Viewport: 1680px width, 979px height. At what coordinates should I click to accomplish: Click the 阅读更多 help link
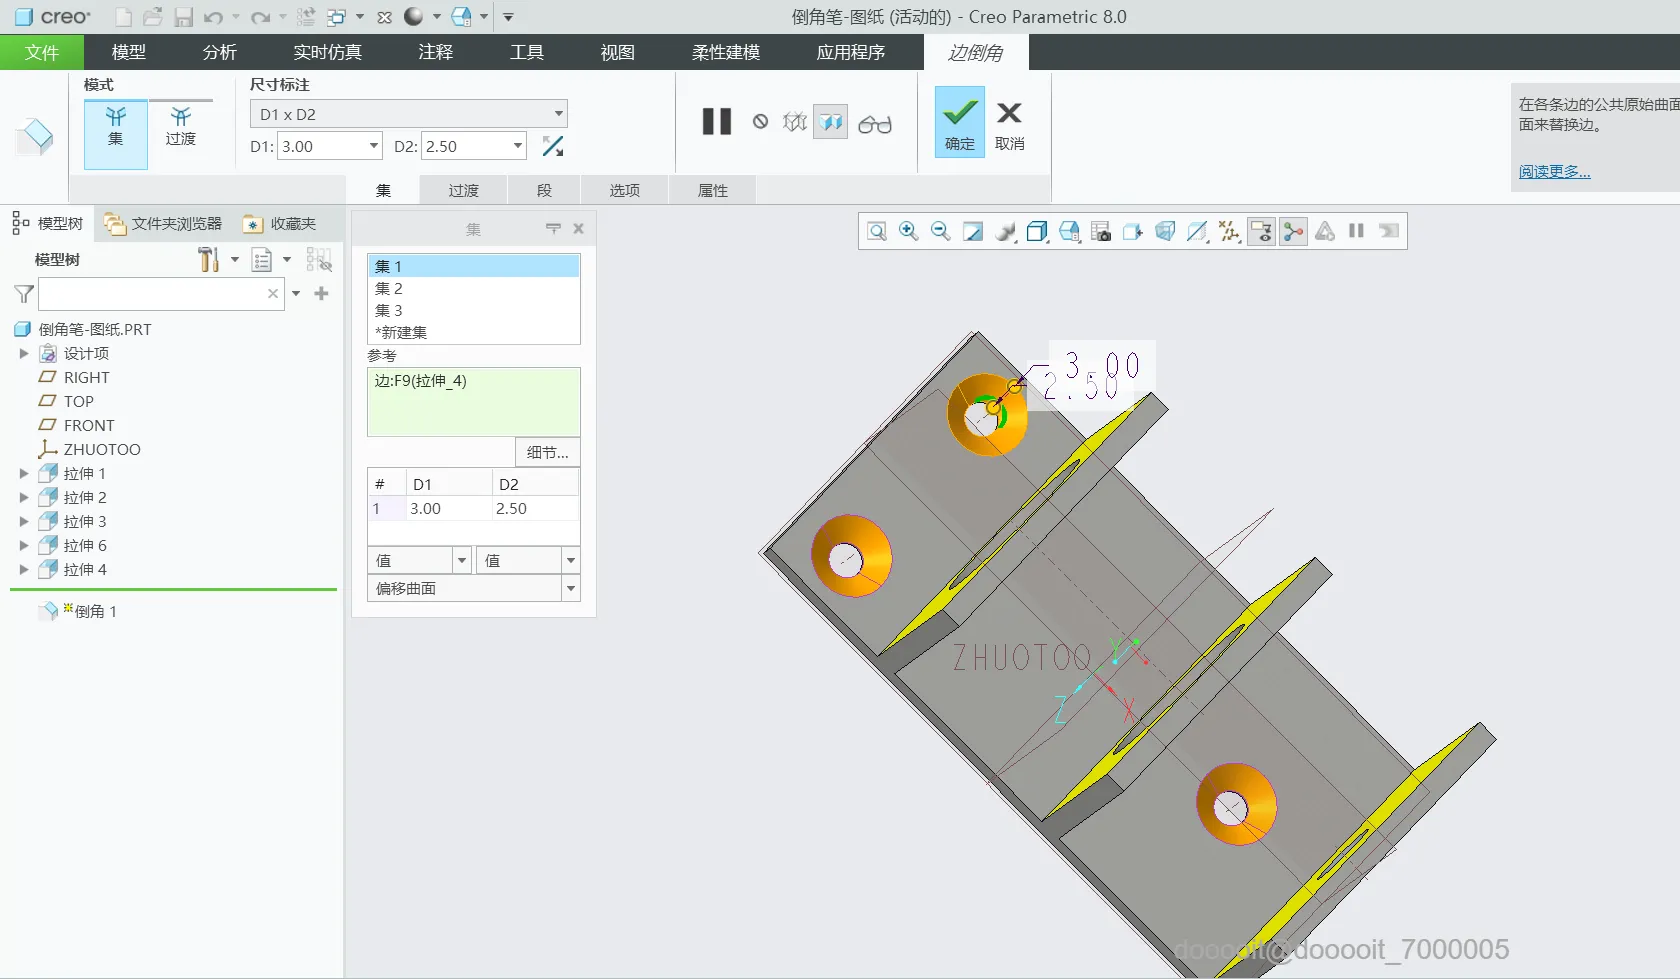(x=1554, y=172)
